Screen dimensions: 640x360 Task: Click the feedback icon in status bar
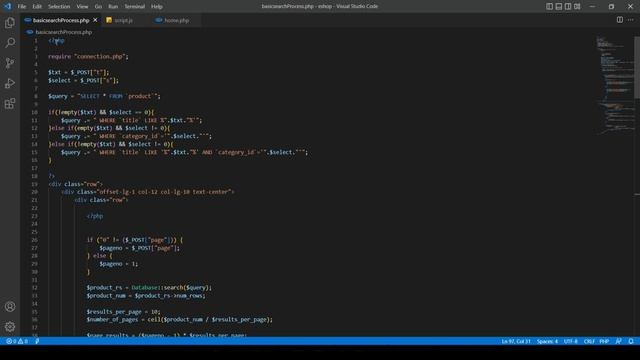[x=619, y=341]
